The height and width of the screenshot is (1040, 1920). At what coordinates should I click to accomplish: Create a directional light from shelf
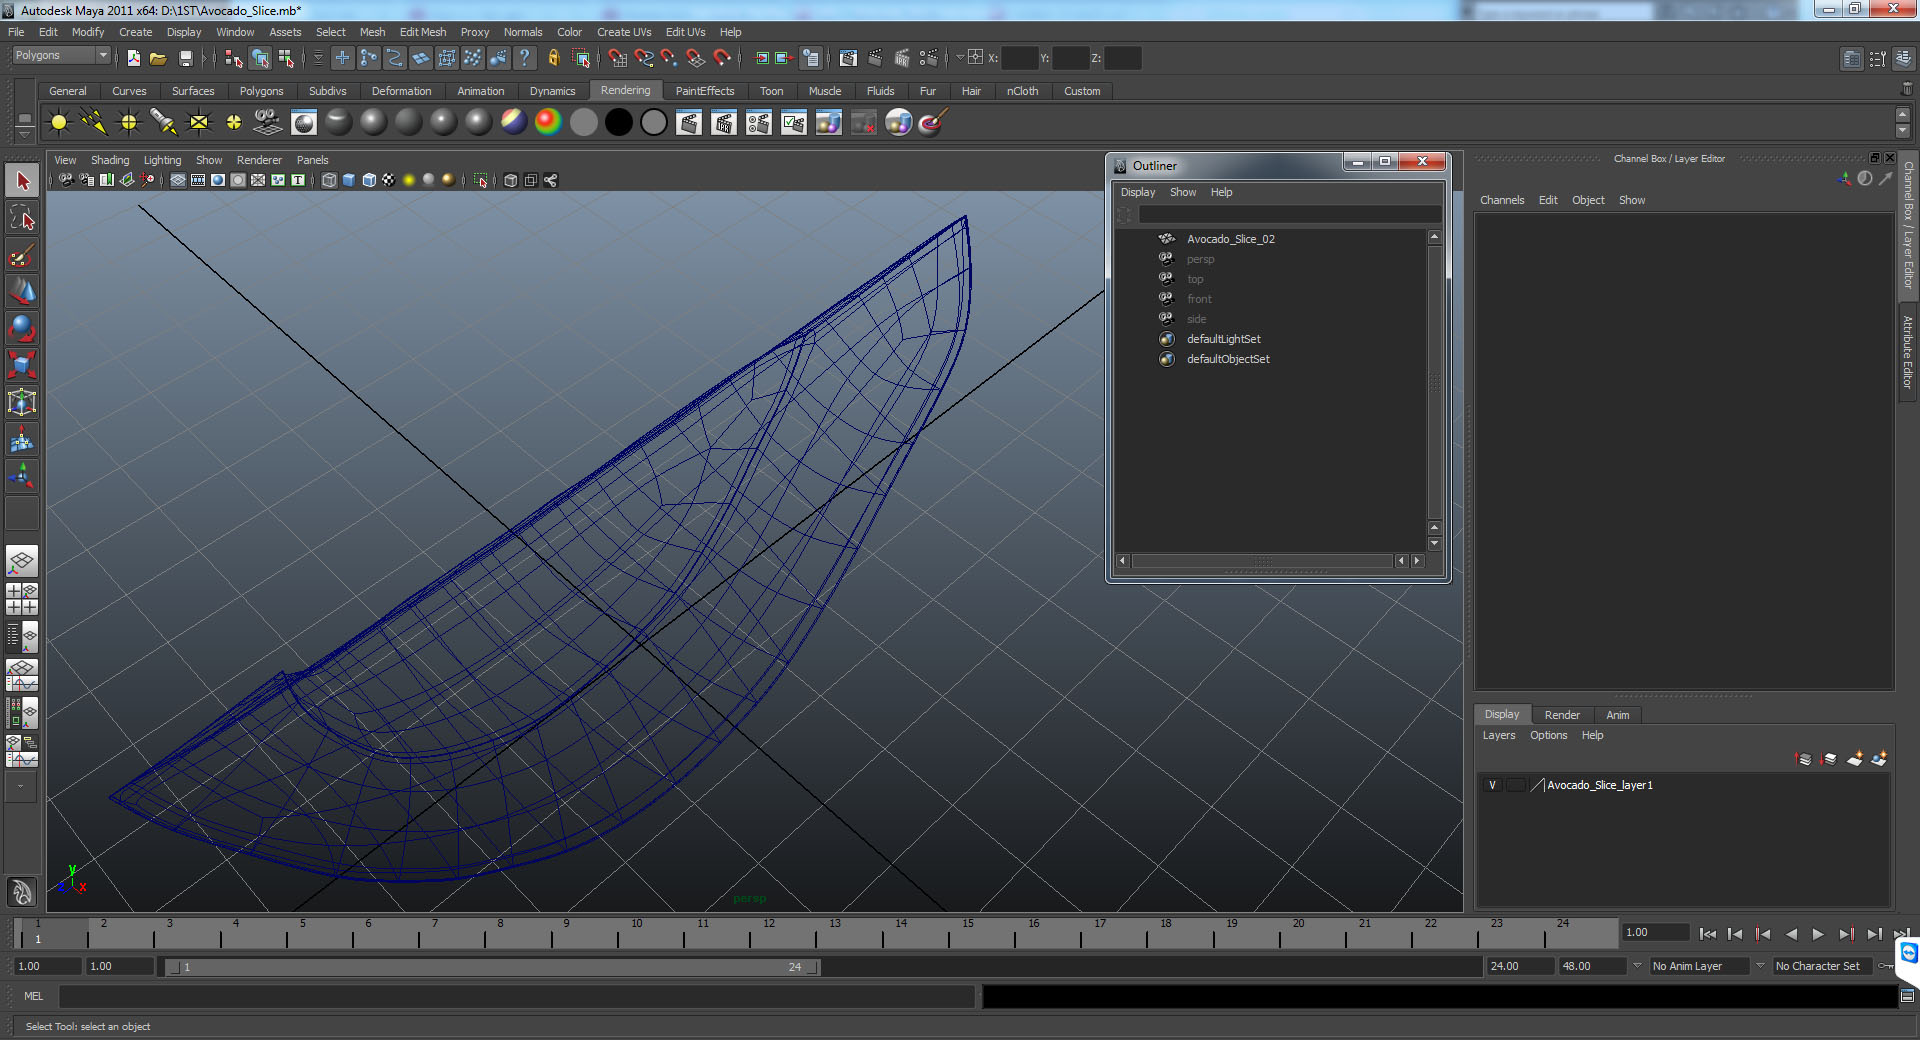(x=94, y=123)
